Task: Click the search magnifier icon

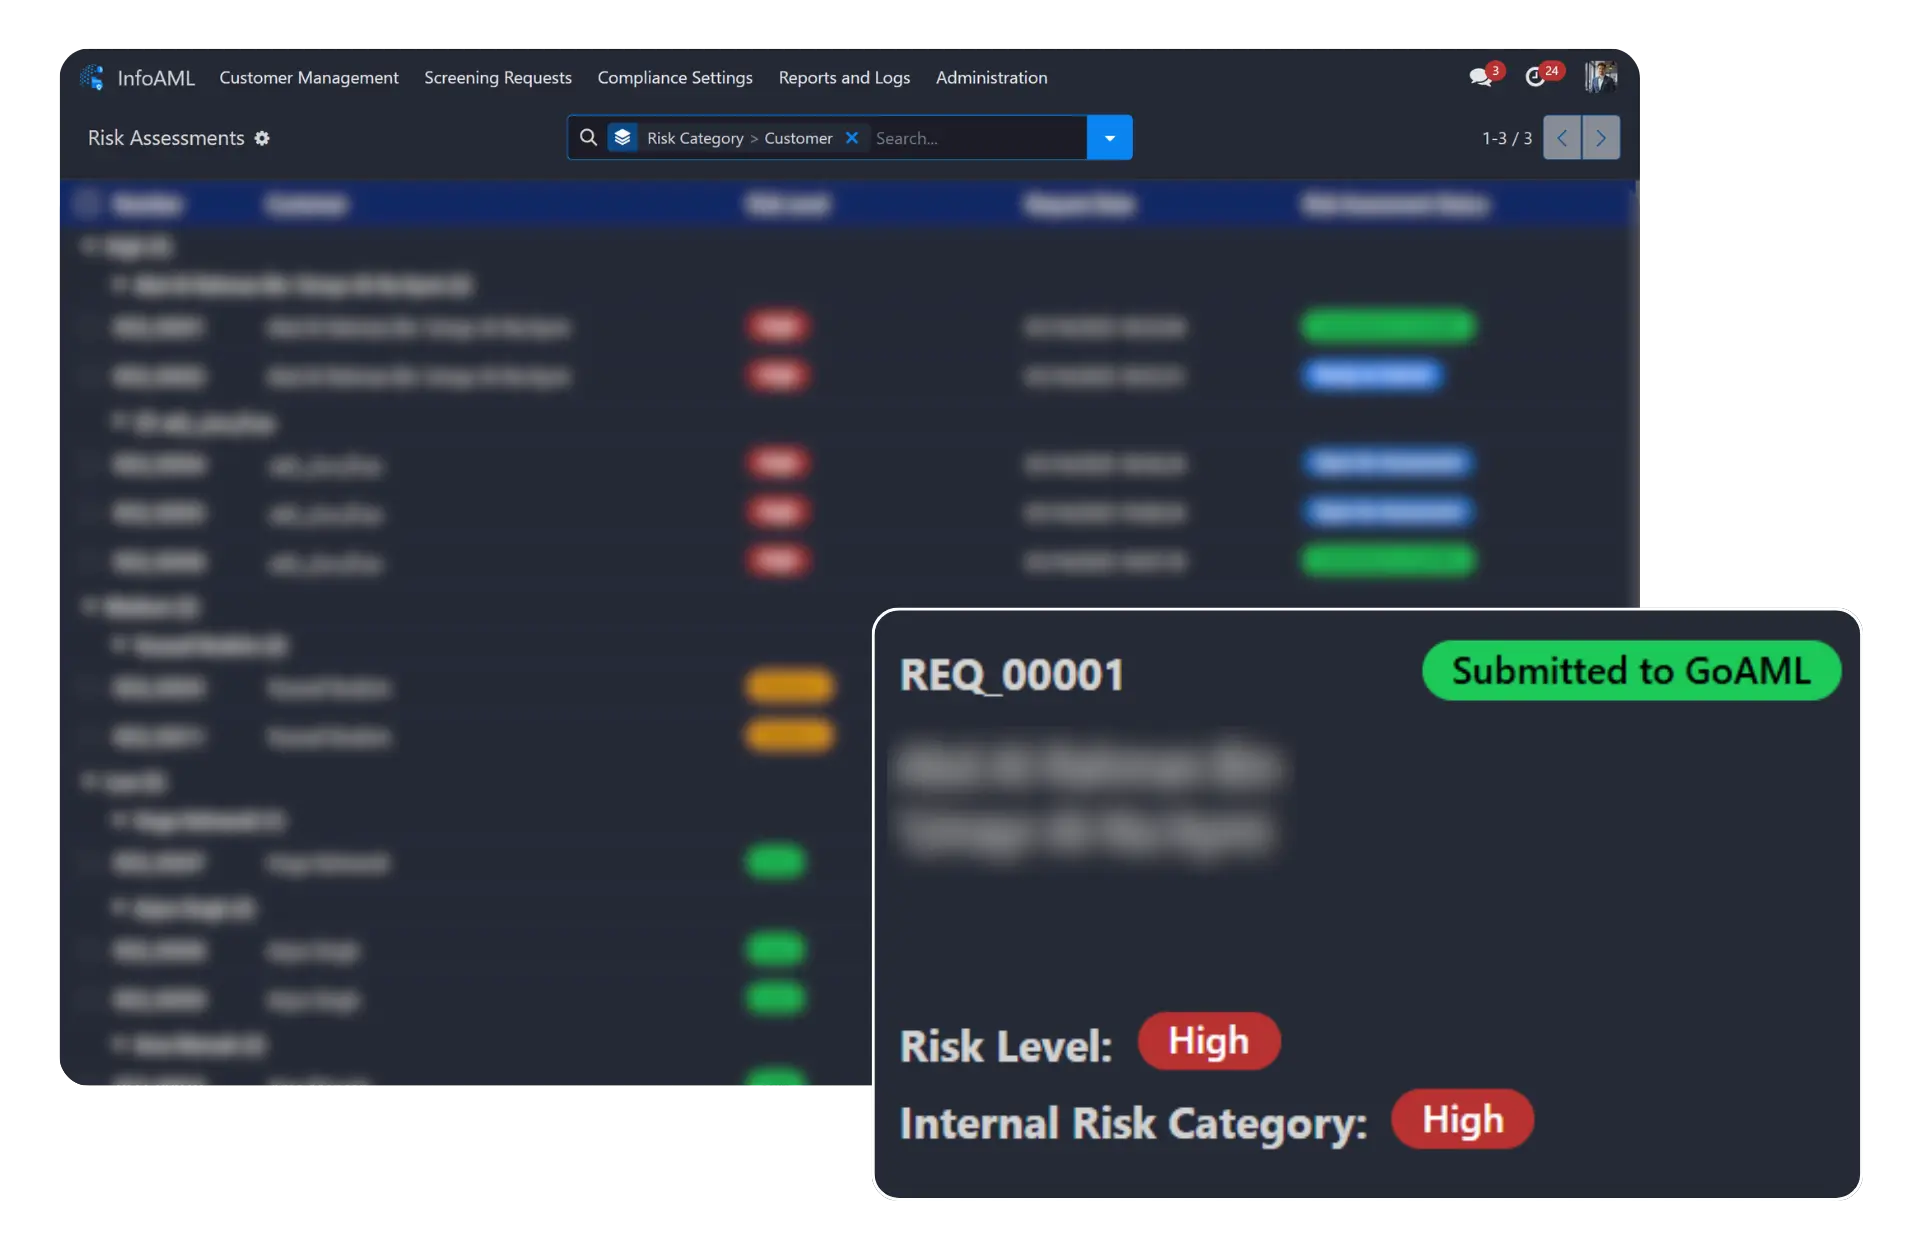Action: 588,138
